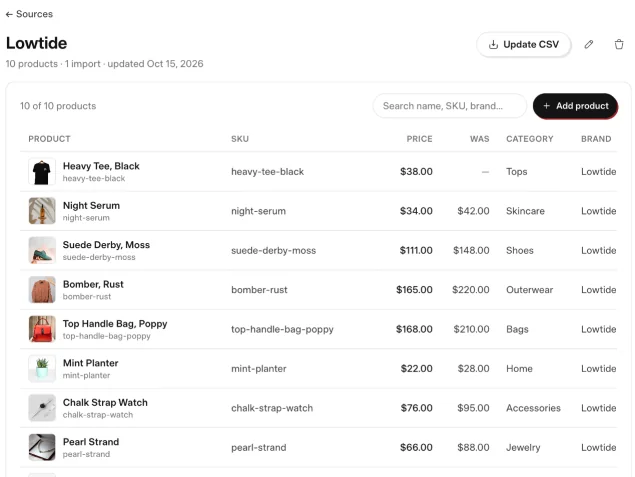Select the $210.00 was price
This screenshot has height=477, width=635.
point(471,329)
